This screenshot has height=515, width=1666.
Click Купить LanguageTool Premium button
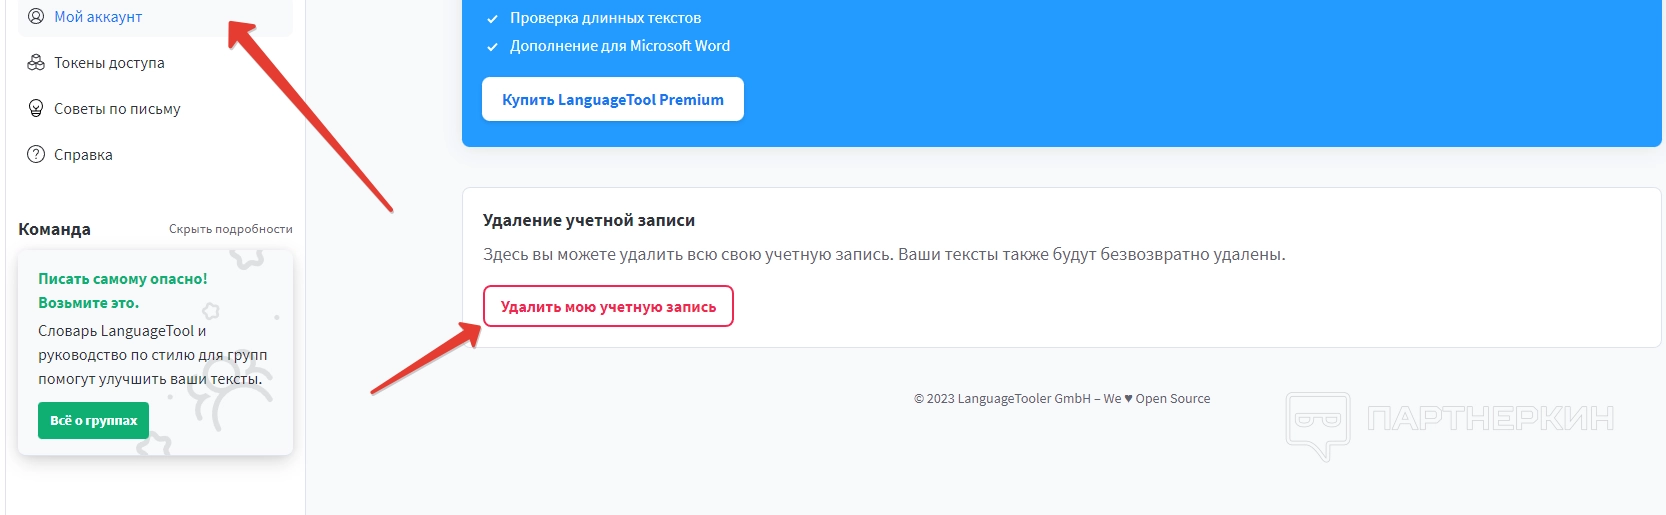pos(612,100)
